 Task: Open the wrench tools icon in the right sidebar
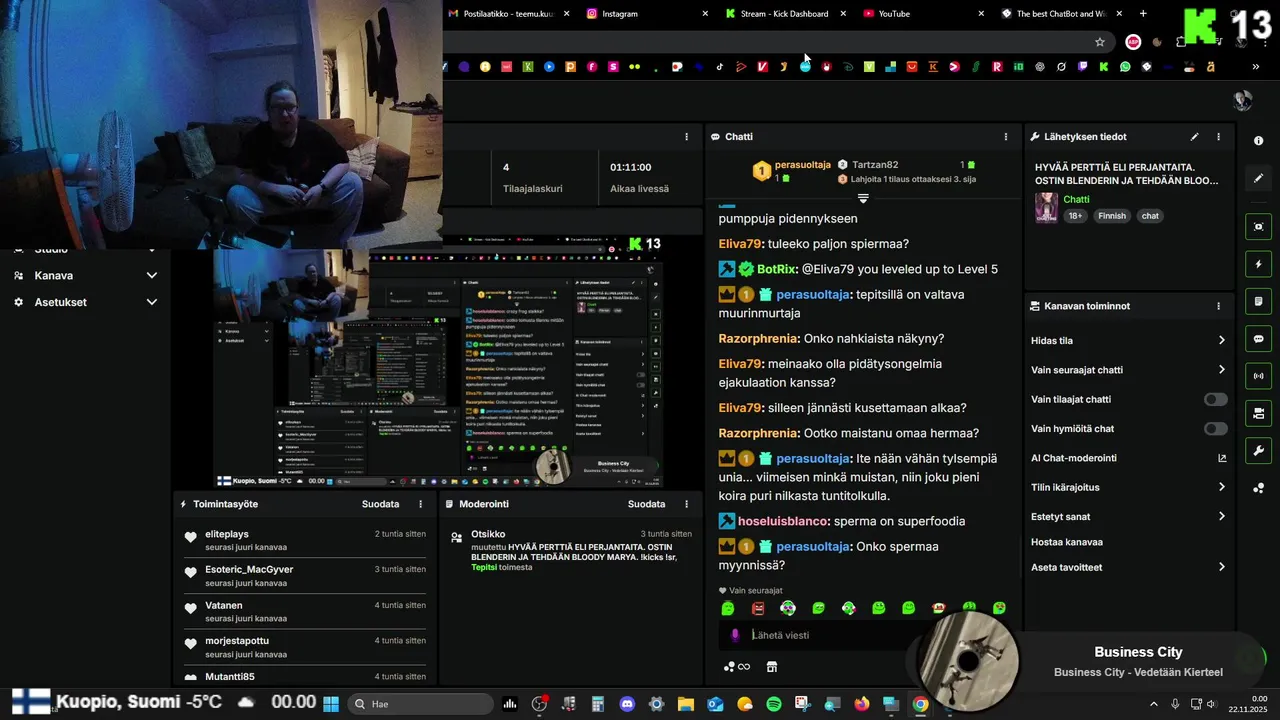point(1258,451)
